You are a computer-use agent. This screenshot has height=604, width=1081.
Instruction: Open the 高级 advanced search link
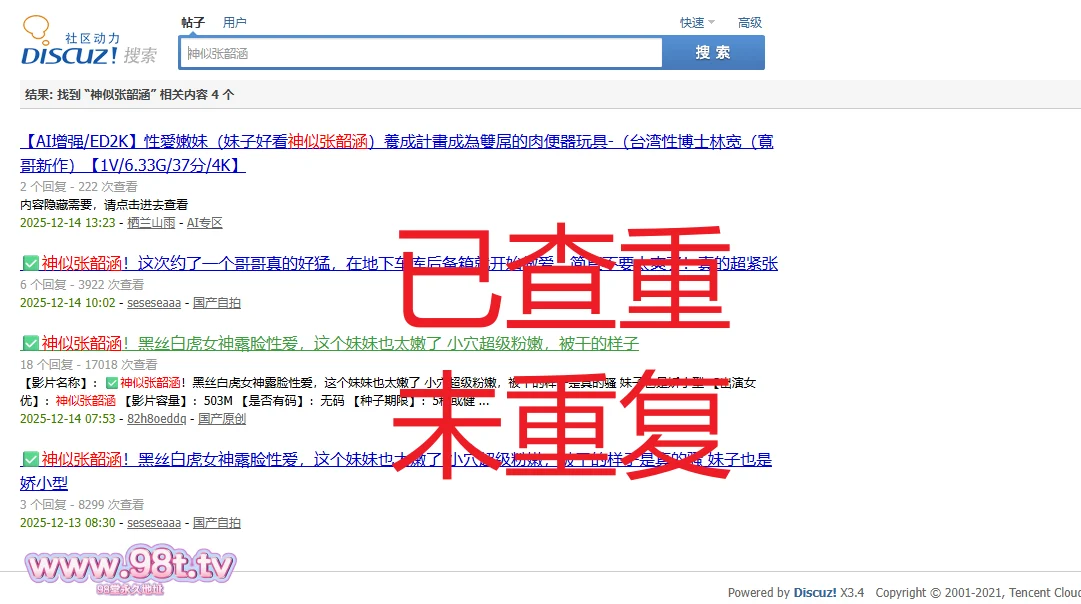tap(750, 22)
